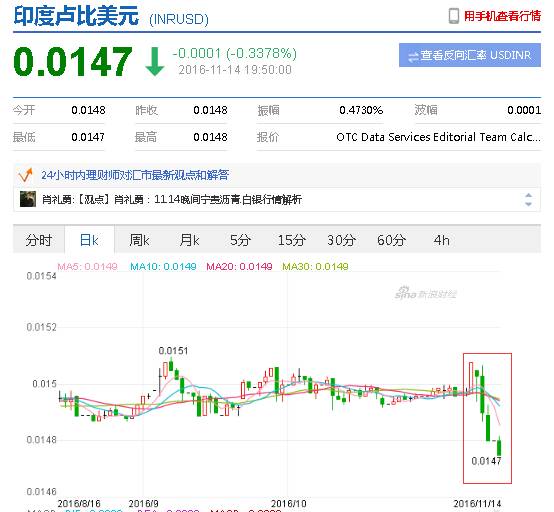Open 肖礼勇 11.14晚间宁贵沥青白银 article
Image resolution: width=554 pixels, height=512 pixels.
172,200
